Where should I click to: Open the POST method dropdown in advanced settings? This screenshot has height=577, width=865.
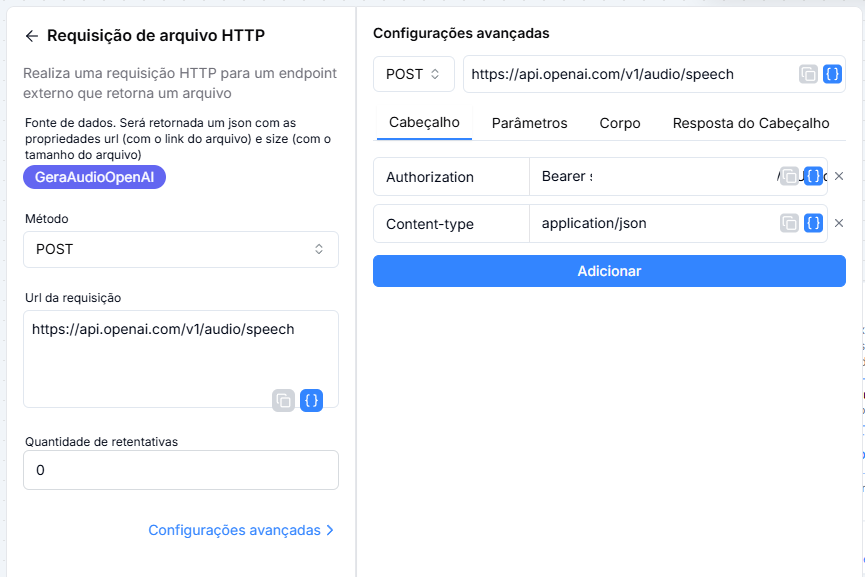414,74
